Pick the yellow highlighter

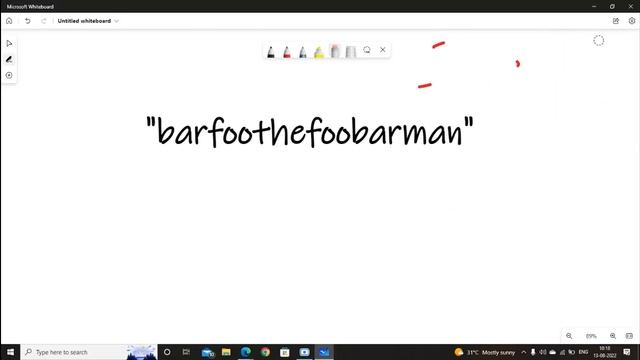[x=319, y=51]
